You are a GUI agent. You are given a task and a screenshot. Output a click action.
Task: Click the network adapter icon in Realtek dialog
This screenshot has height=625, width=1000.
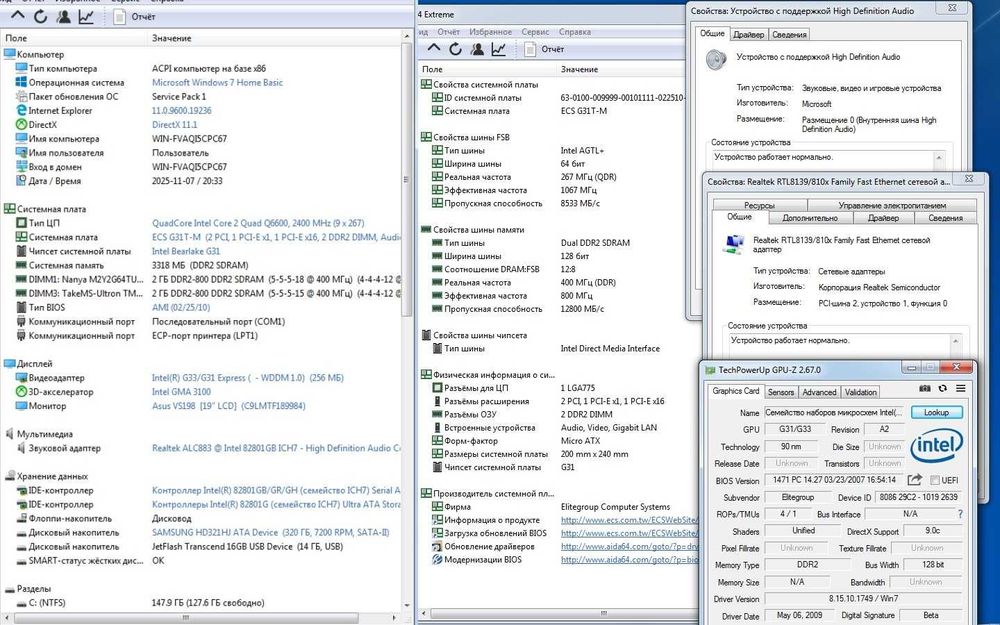pos(735,244)
